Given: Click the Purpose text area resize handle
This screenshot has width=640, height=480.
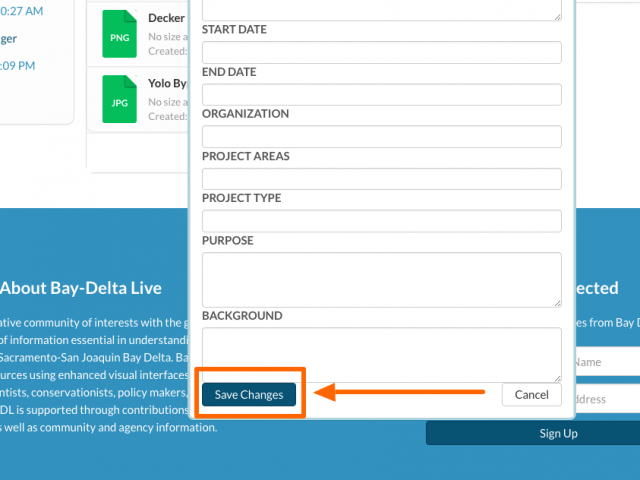Looking at the screenshot, I should pos(556,302).
